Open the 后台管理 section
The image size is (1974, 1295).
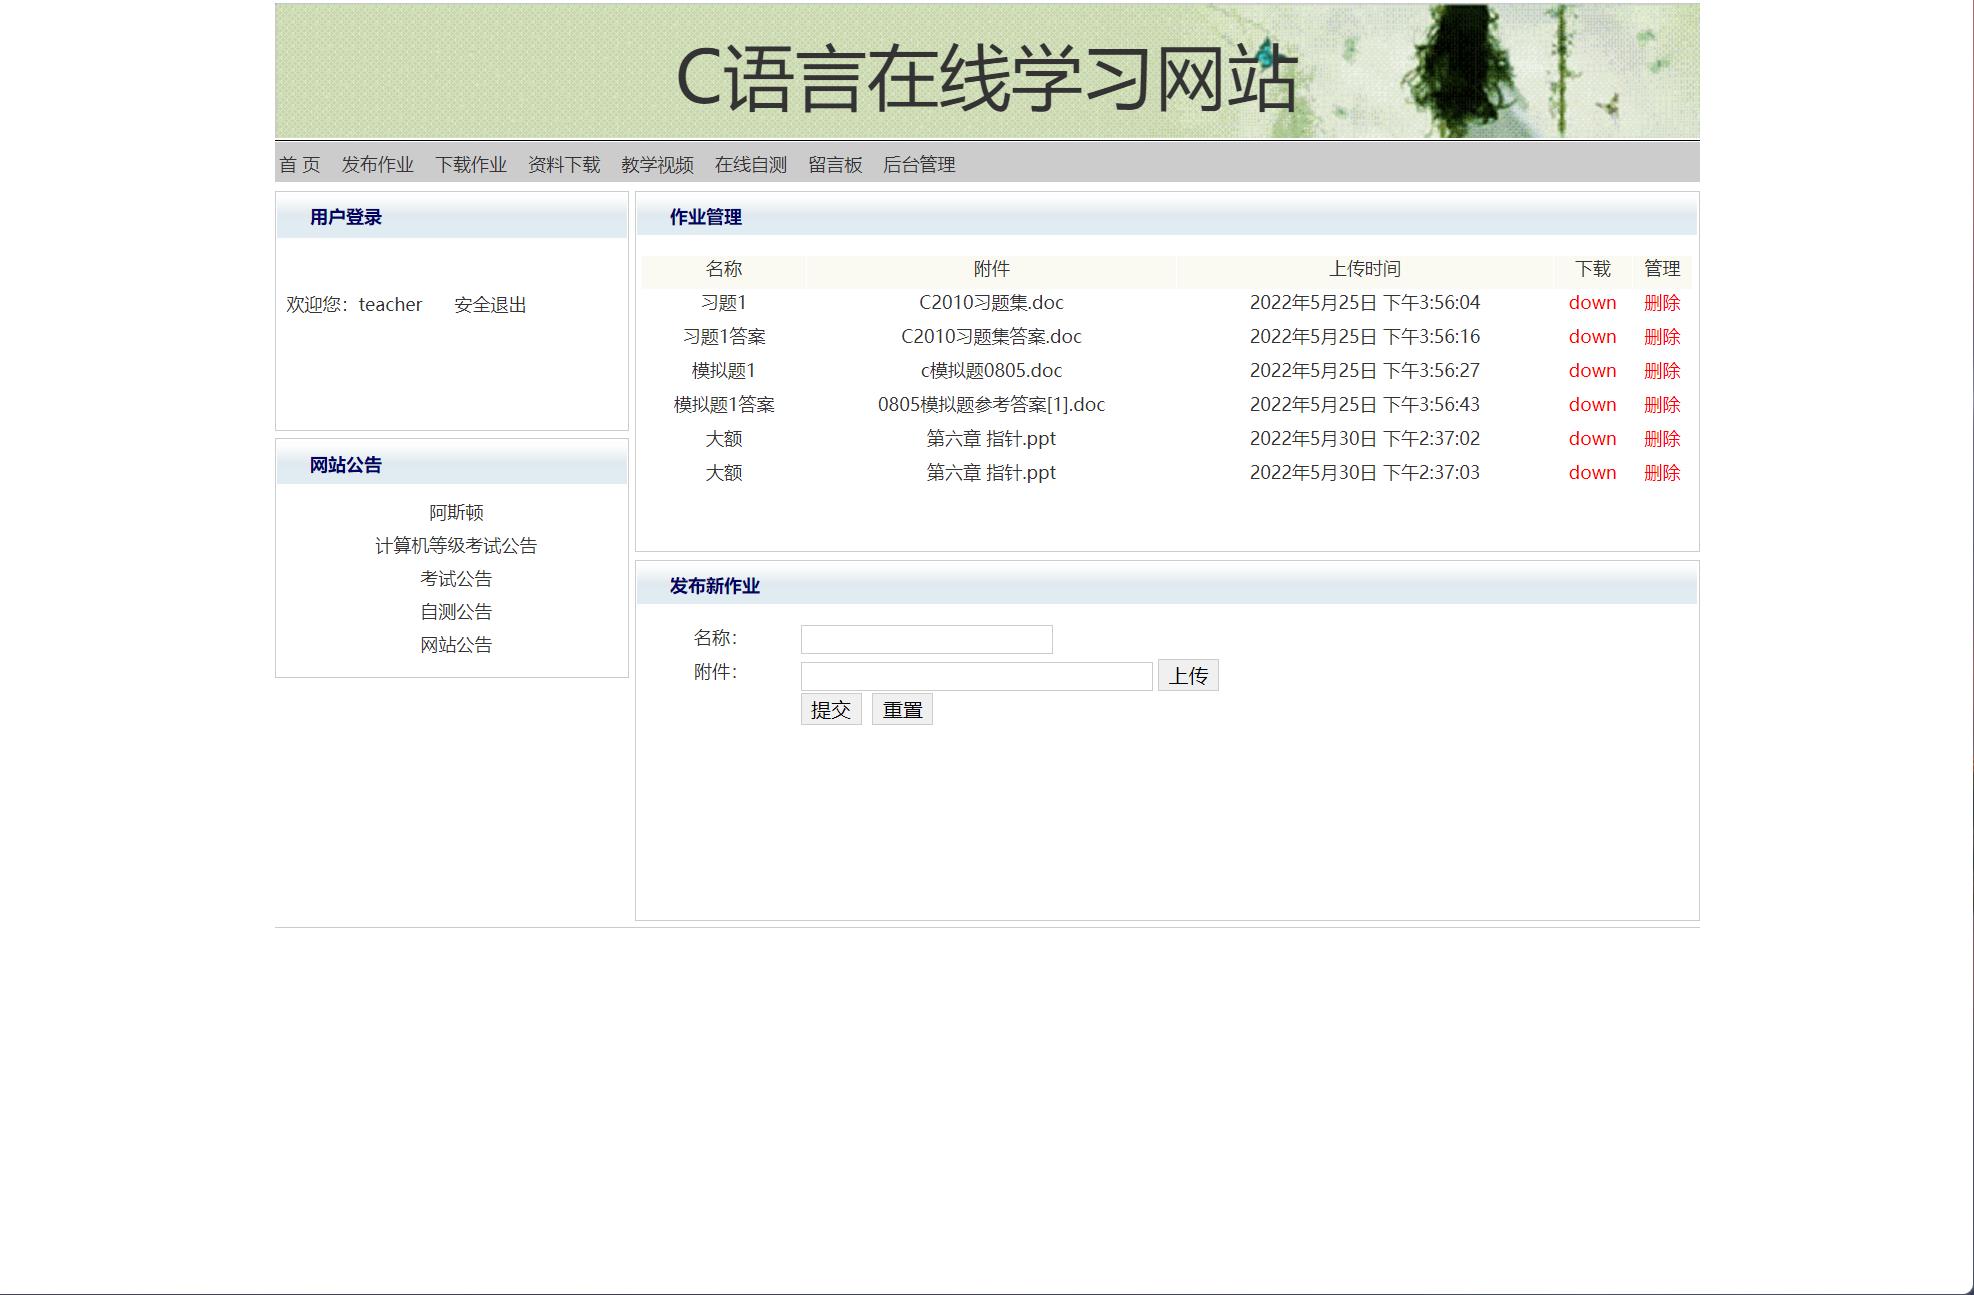920,164
